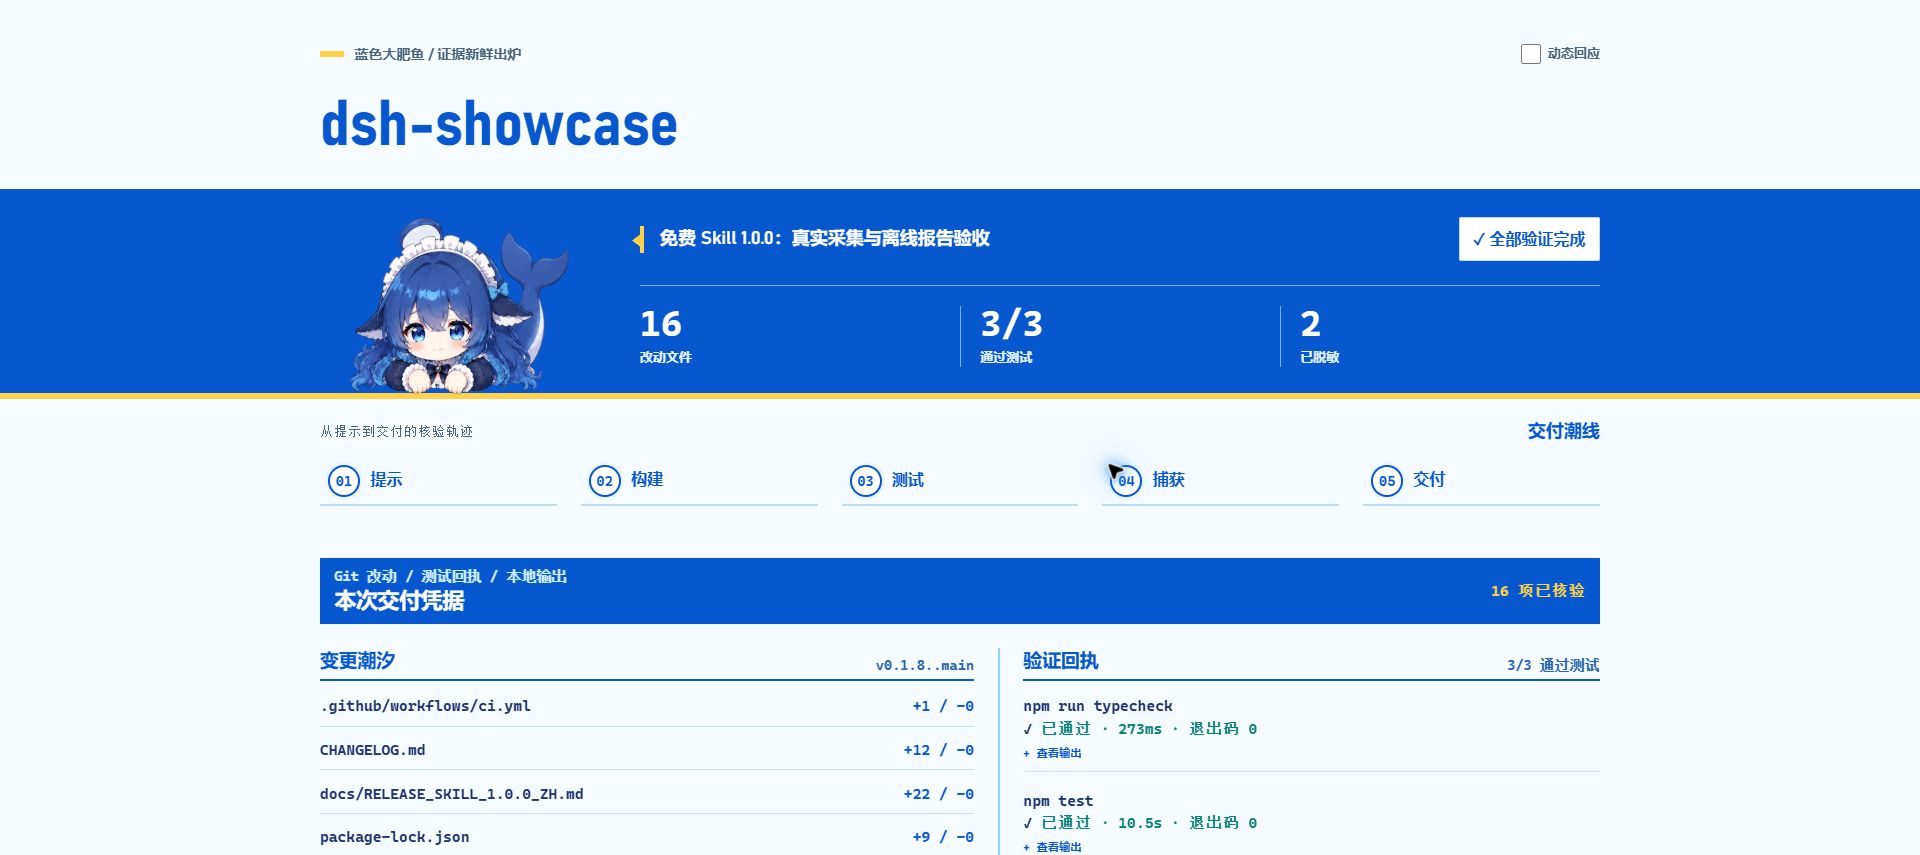This screenshot has width=1920, height=855.
Task: Click the npm run typecheck command text
Action: 1098,706
